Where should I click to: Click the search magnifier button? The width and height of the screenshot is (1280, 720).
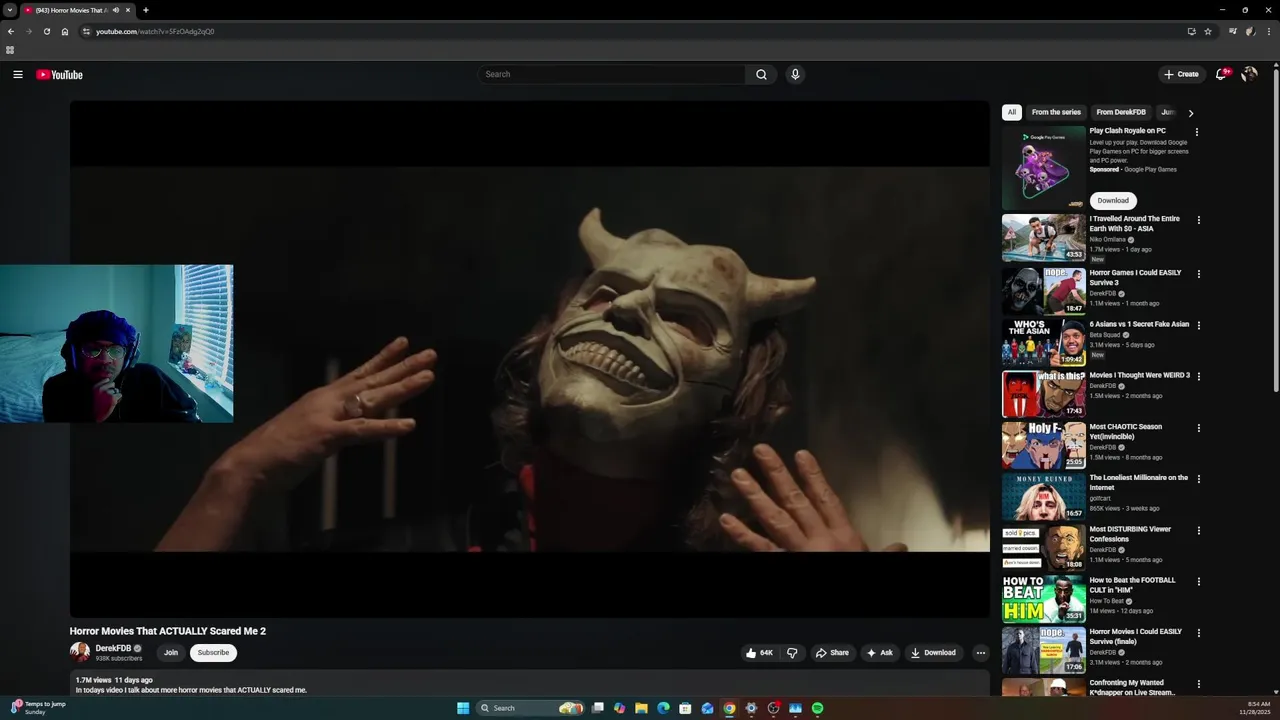761,74
